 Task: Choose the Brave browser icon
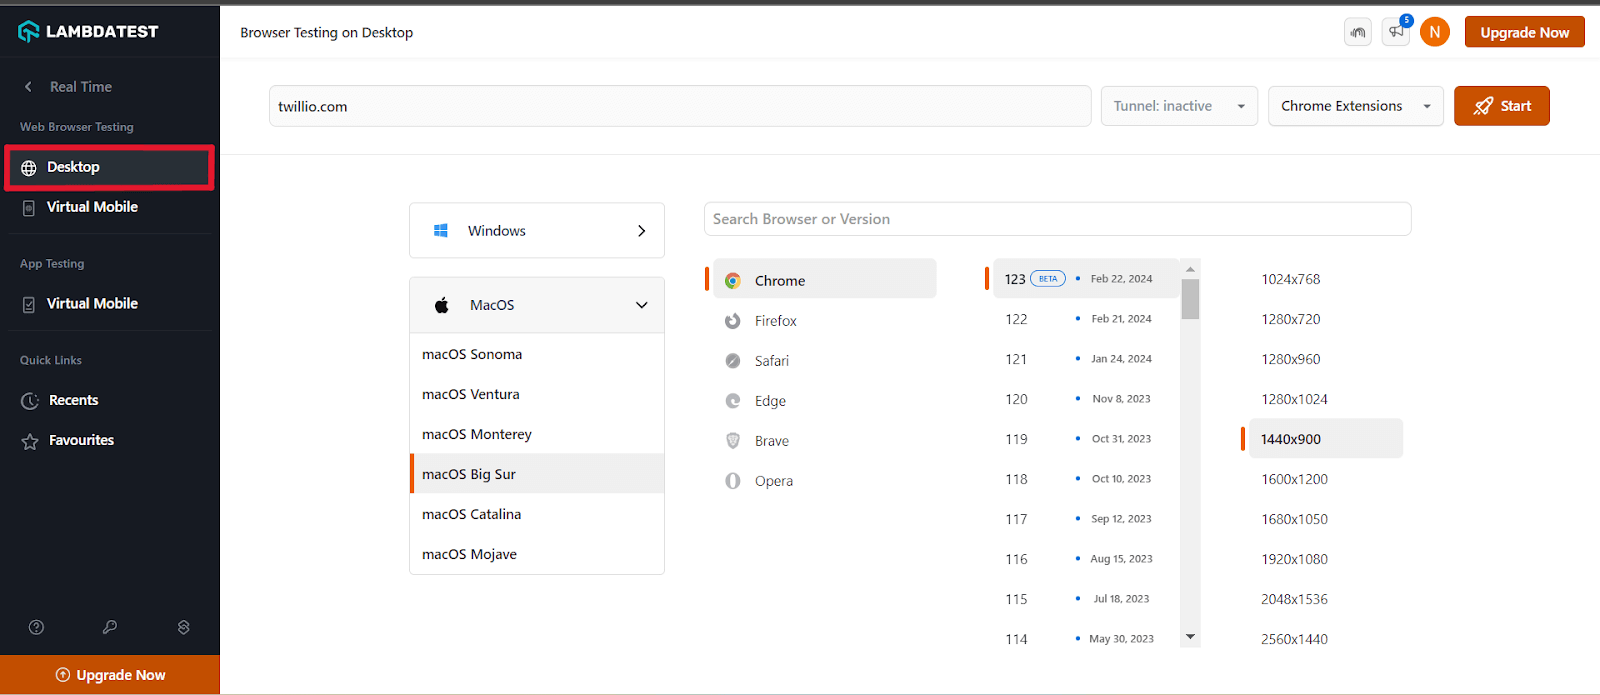(x=733, y=441)
